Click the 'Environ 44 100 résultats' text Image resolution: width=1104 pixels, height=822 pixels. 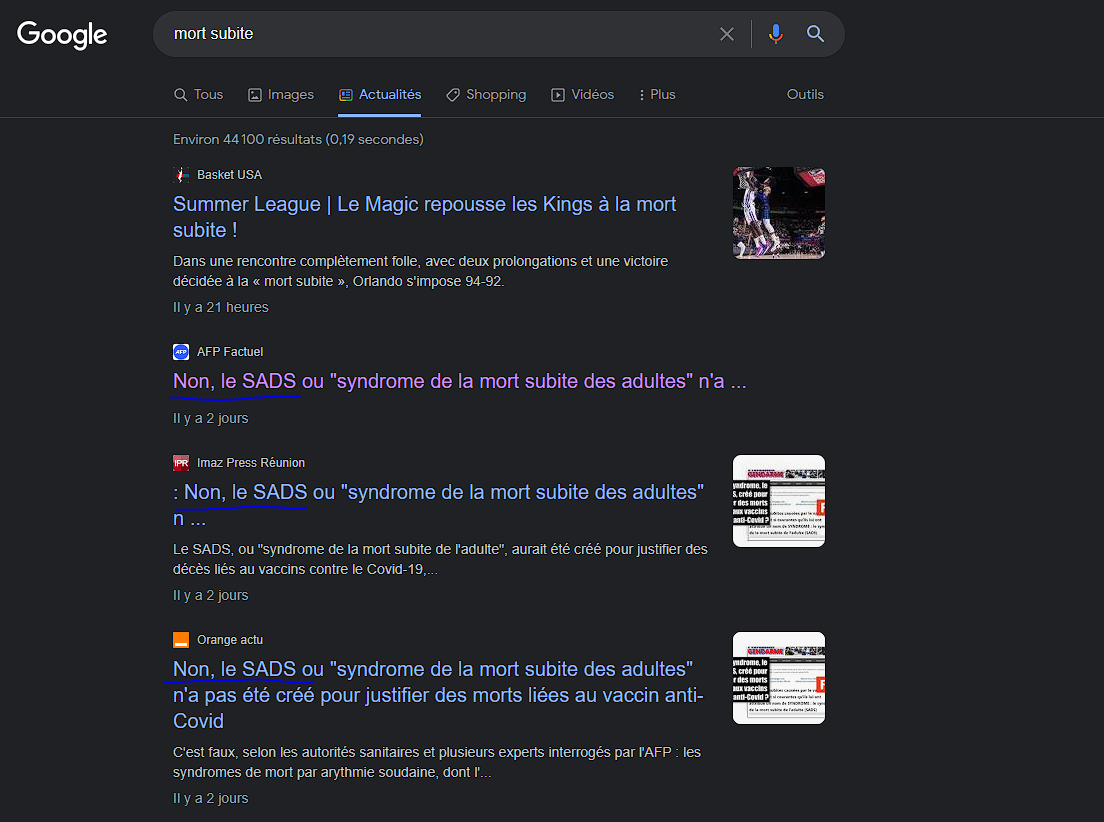299,139
